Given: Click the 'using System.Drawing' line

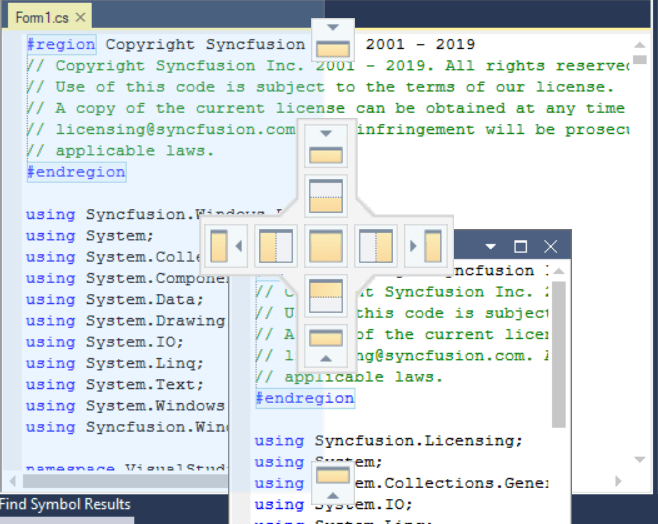Looking at the screenshot, I should point(126,321).
